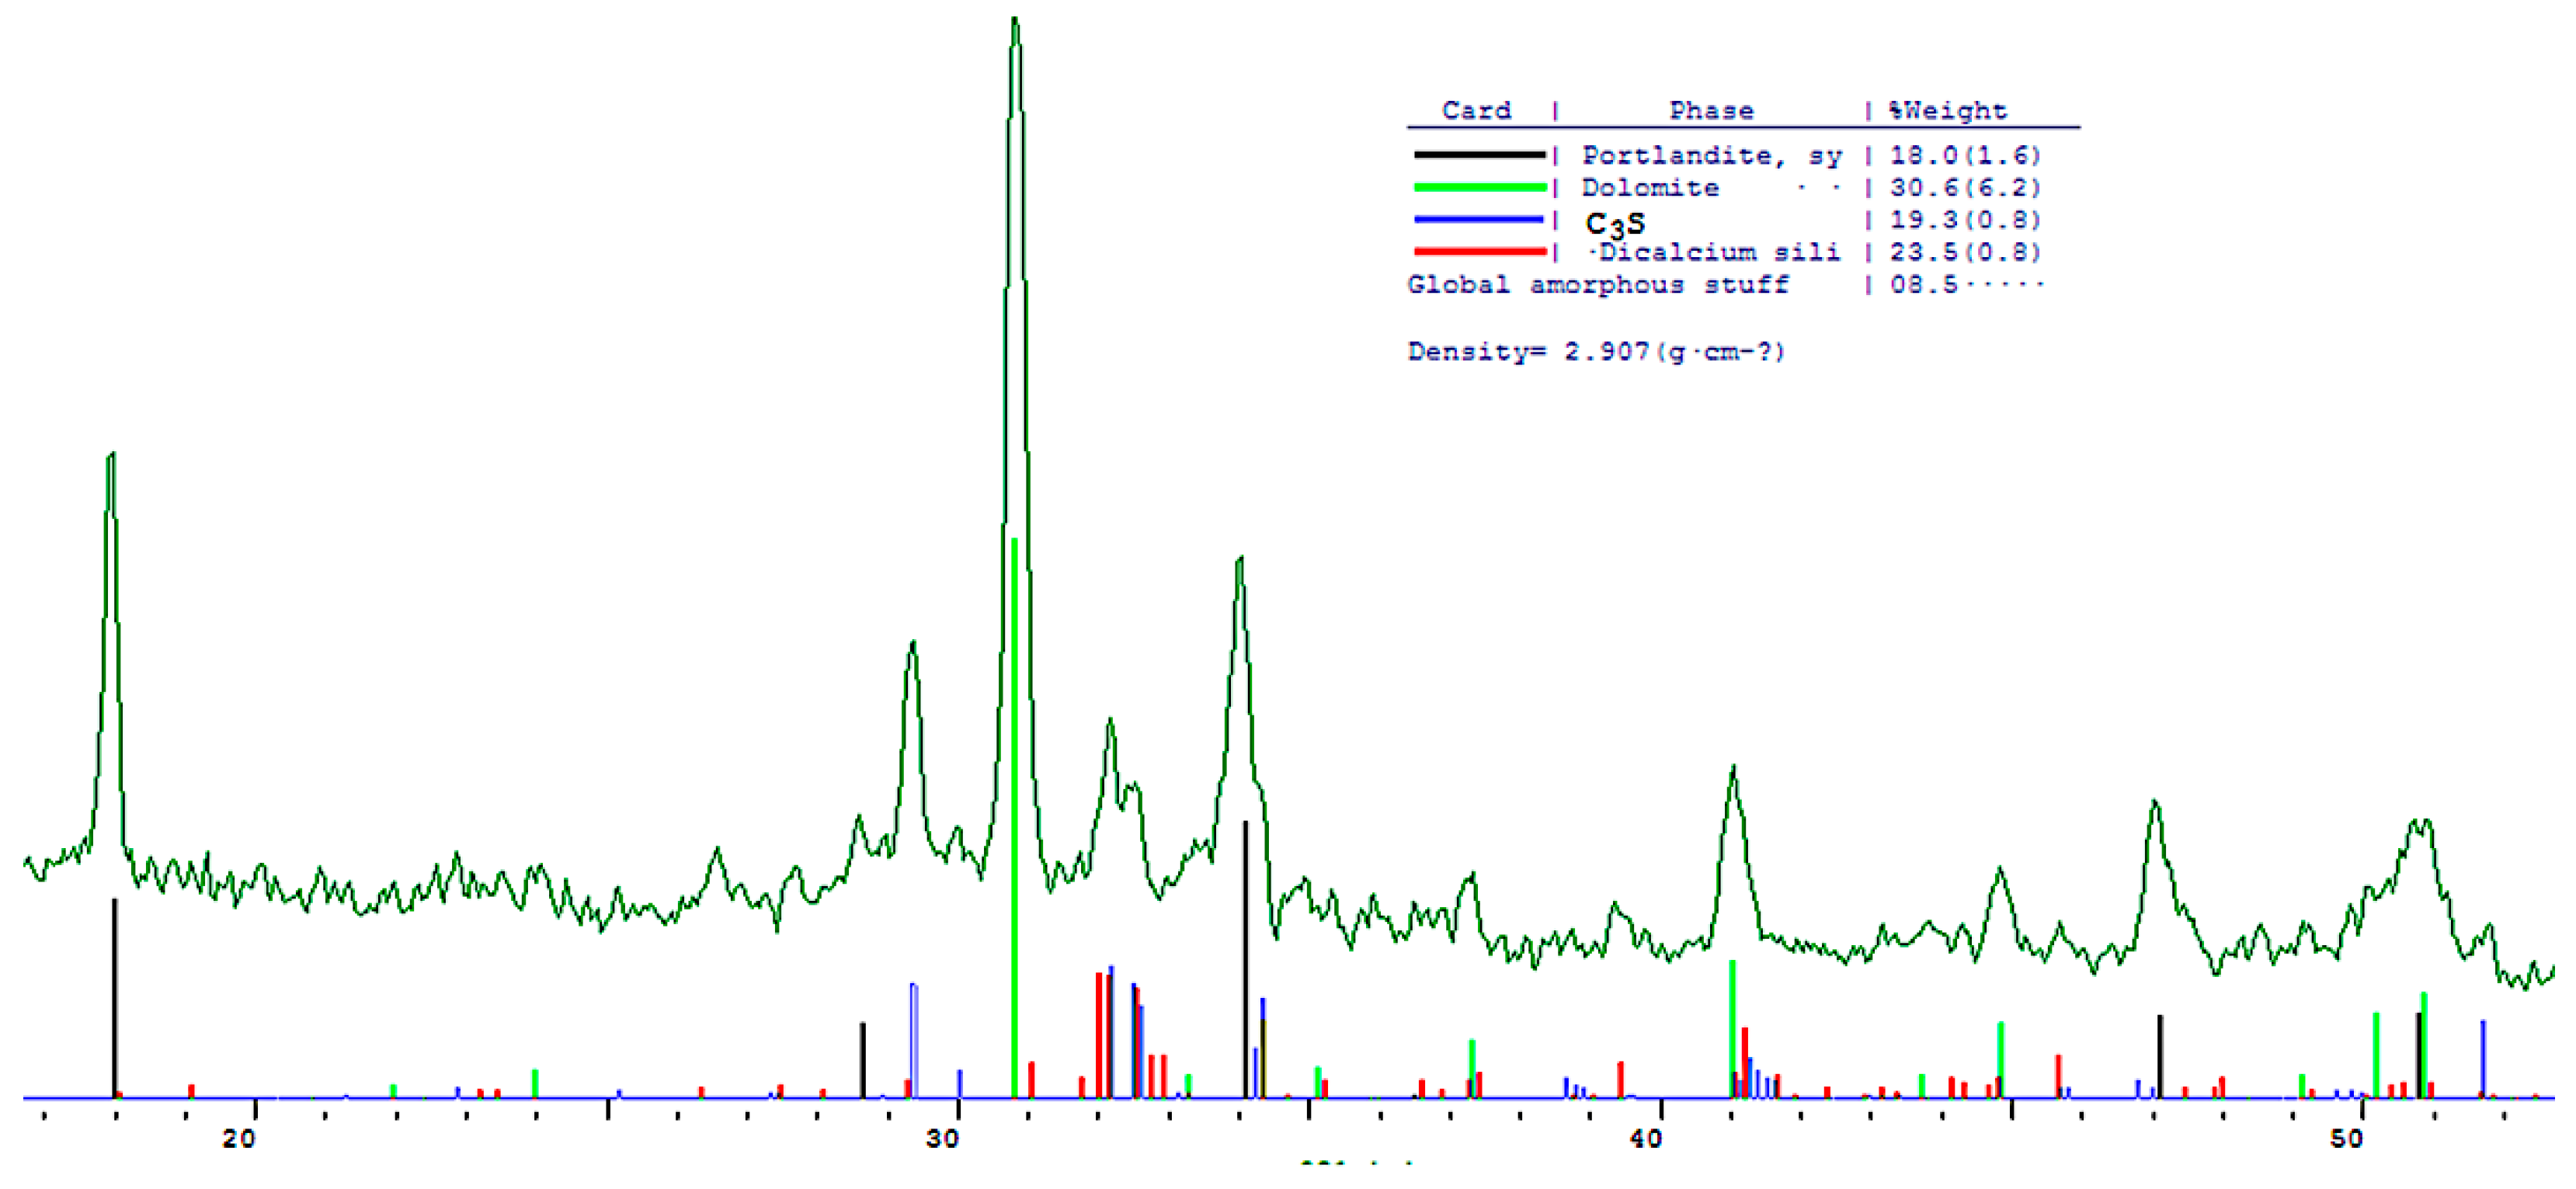Click the blue C3S legend line
This screenshot has width=2576, height=1189.
pos(1479,219)
